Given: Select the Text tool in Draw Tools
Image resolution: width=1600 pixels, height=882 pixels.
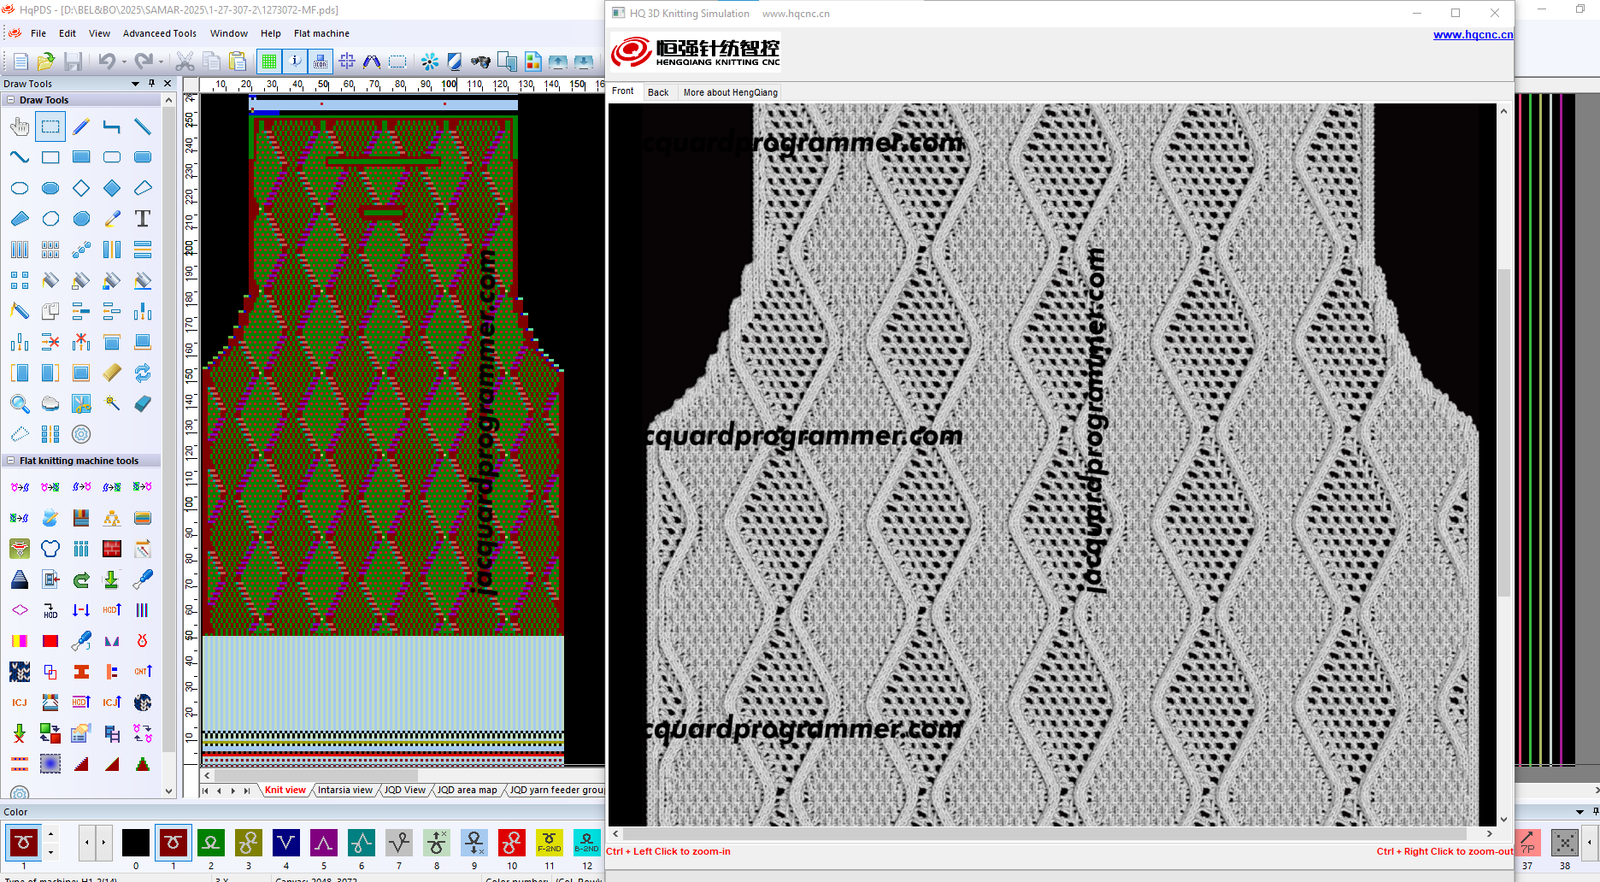Looking at the screenshot, I should [143, 218].
